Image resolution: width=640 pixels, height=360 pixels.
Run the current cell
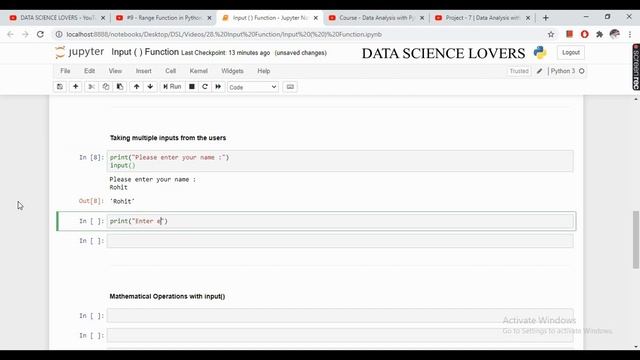[x=172, y=87]
